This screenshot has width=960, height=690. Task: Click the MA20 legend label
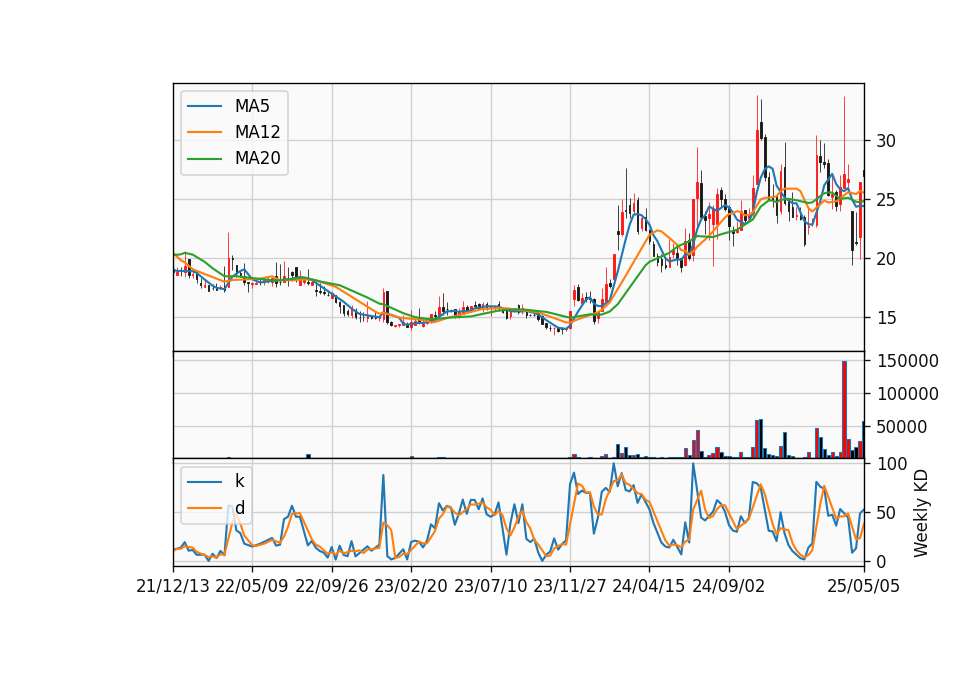(257, 158)
